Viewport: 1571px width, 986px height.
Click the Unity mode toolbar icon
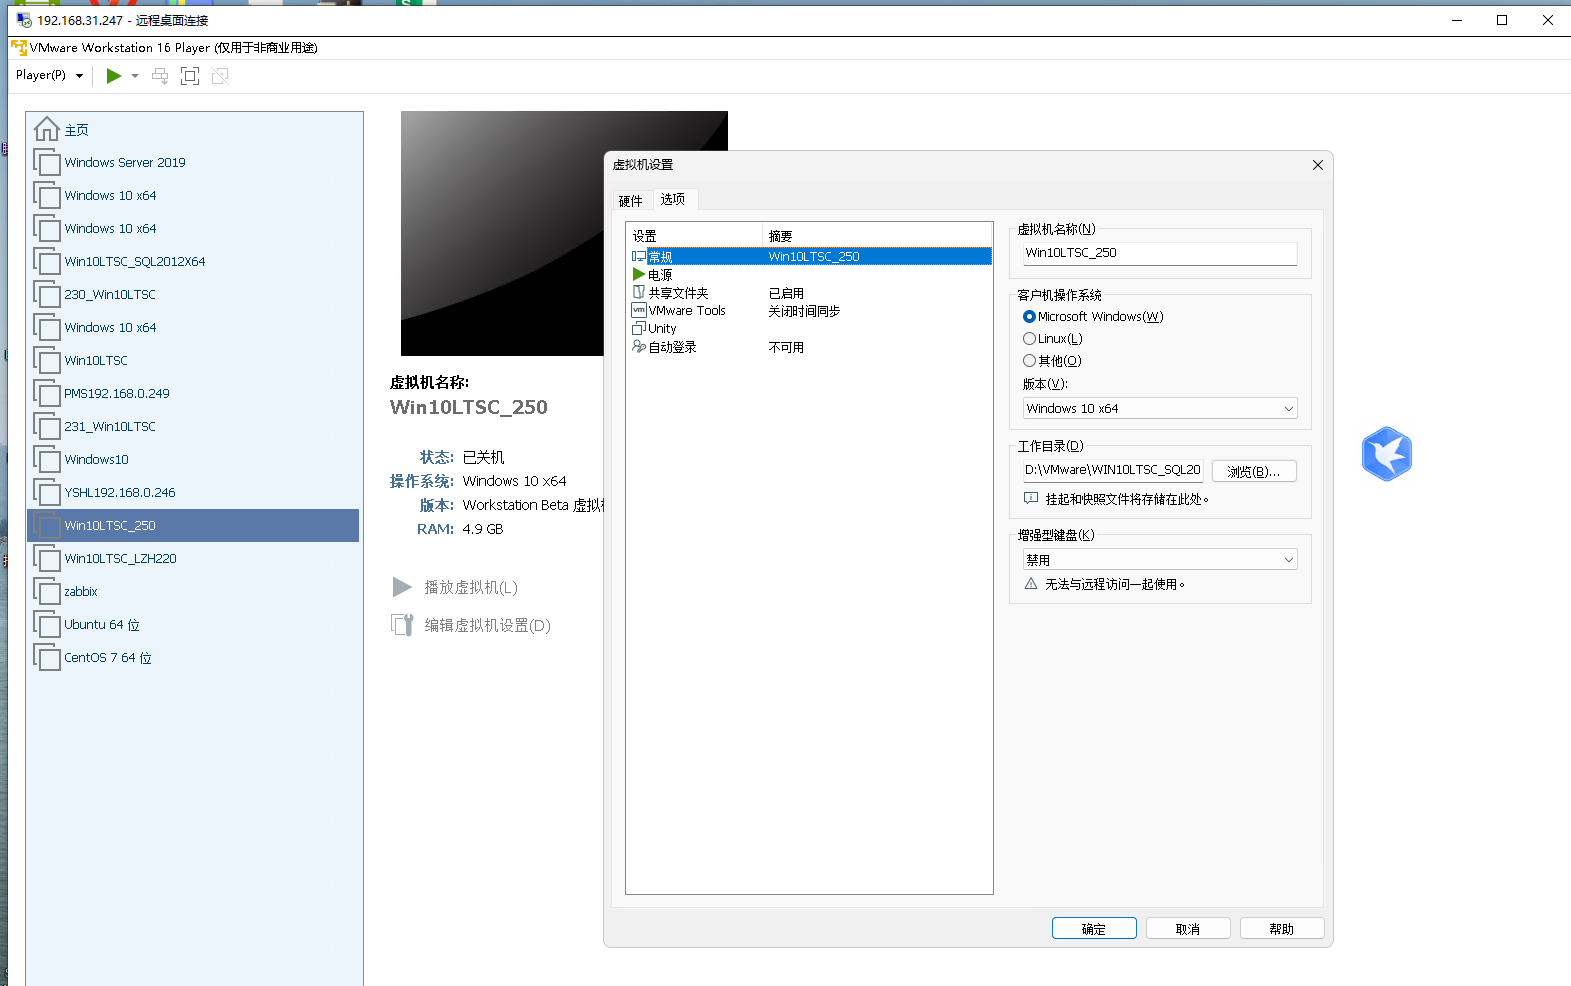pos(220,76)
